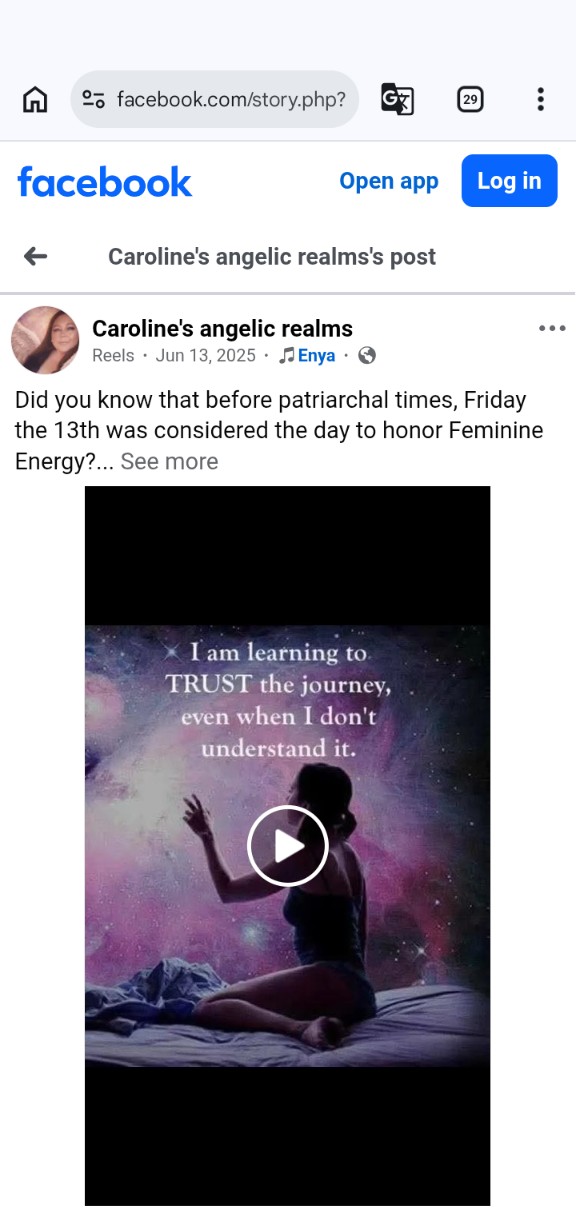Tap the browser home icon

pyautogui.click(x=35, y=99)
